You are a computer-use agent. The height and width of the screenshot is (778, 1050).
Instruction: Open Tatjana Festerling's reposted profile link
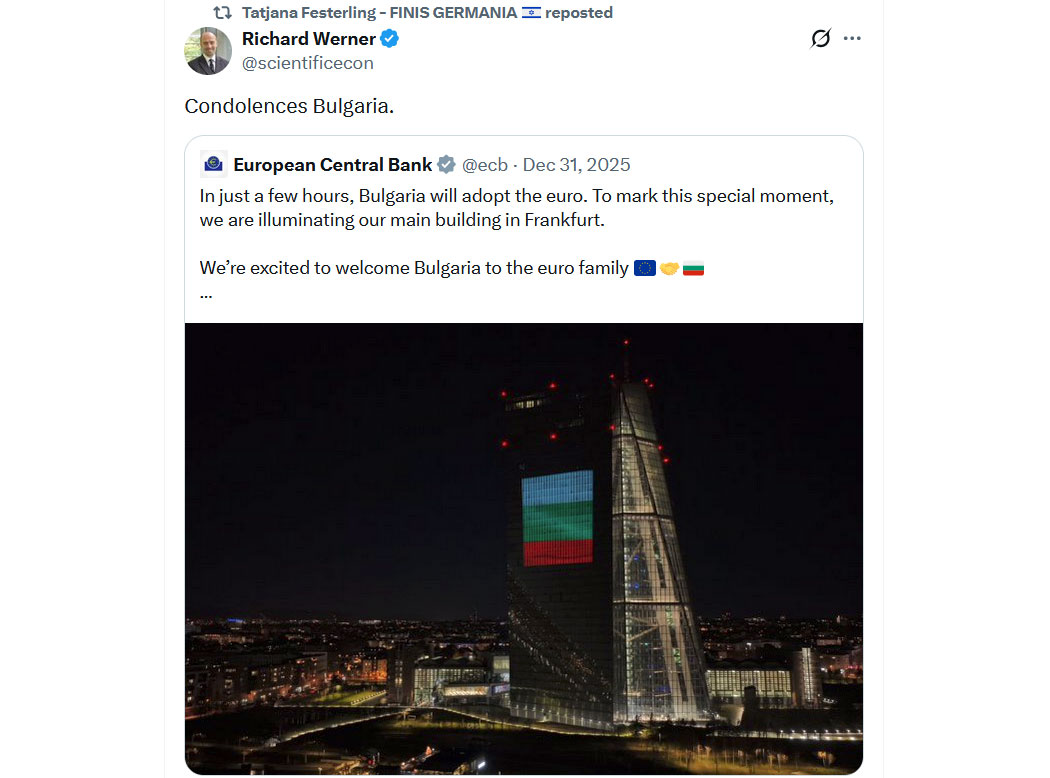(380, 13)
